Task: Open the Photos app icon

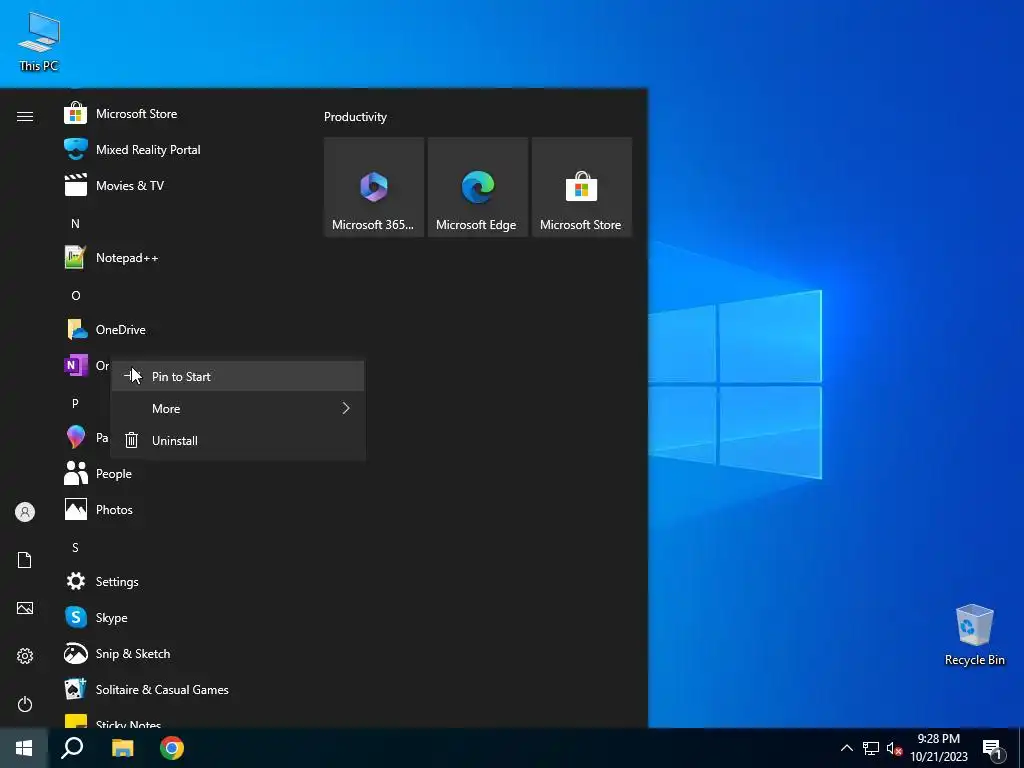Action: (76, 509)
